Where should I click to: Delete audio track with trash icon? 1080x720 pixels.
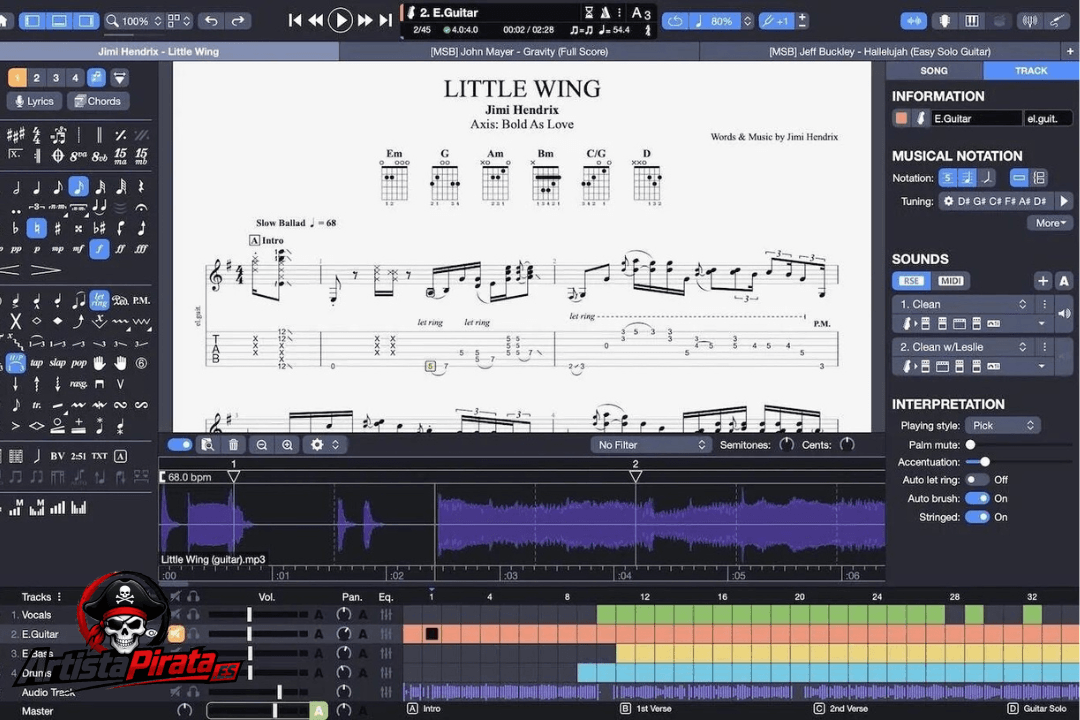(x=233, y=445)
